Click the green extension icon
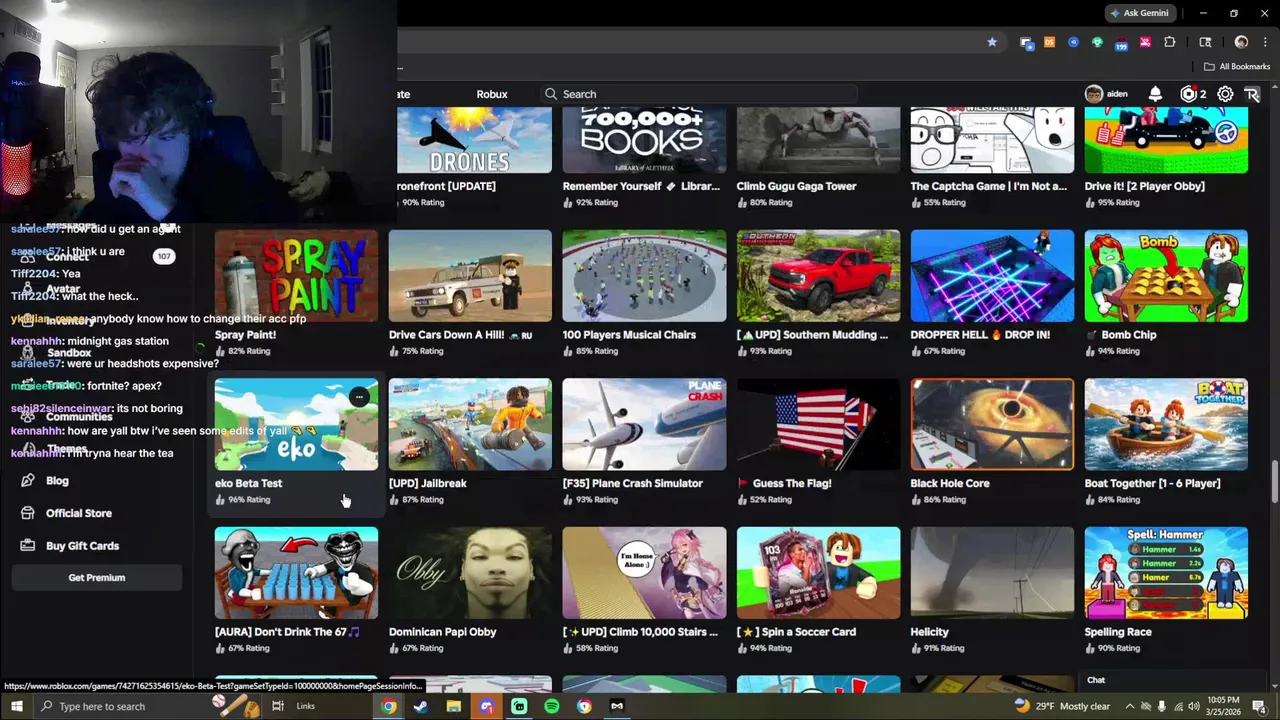Viewport: 1280px width, 720px height. pyautogui.click(x=1097, y=42)
